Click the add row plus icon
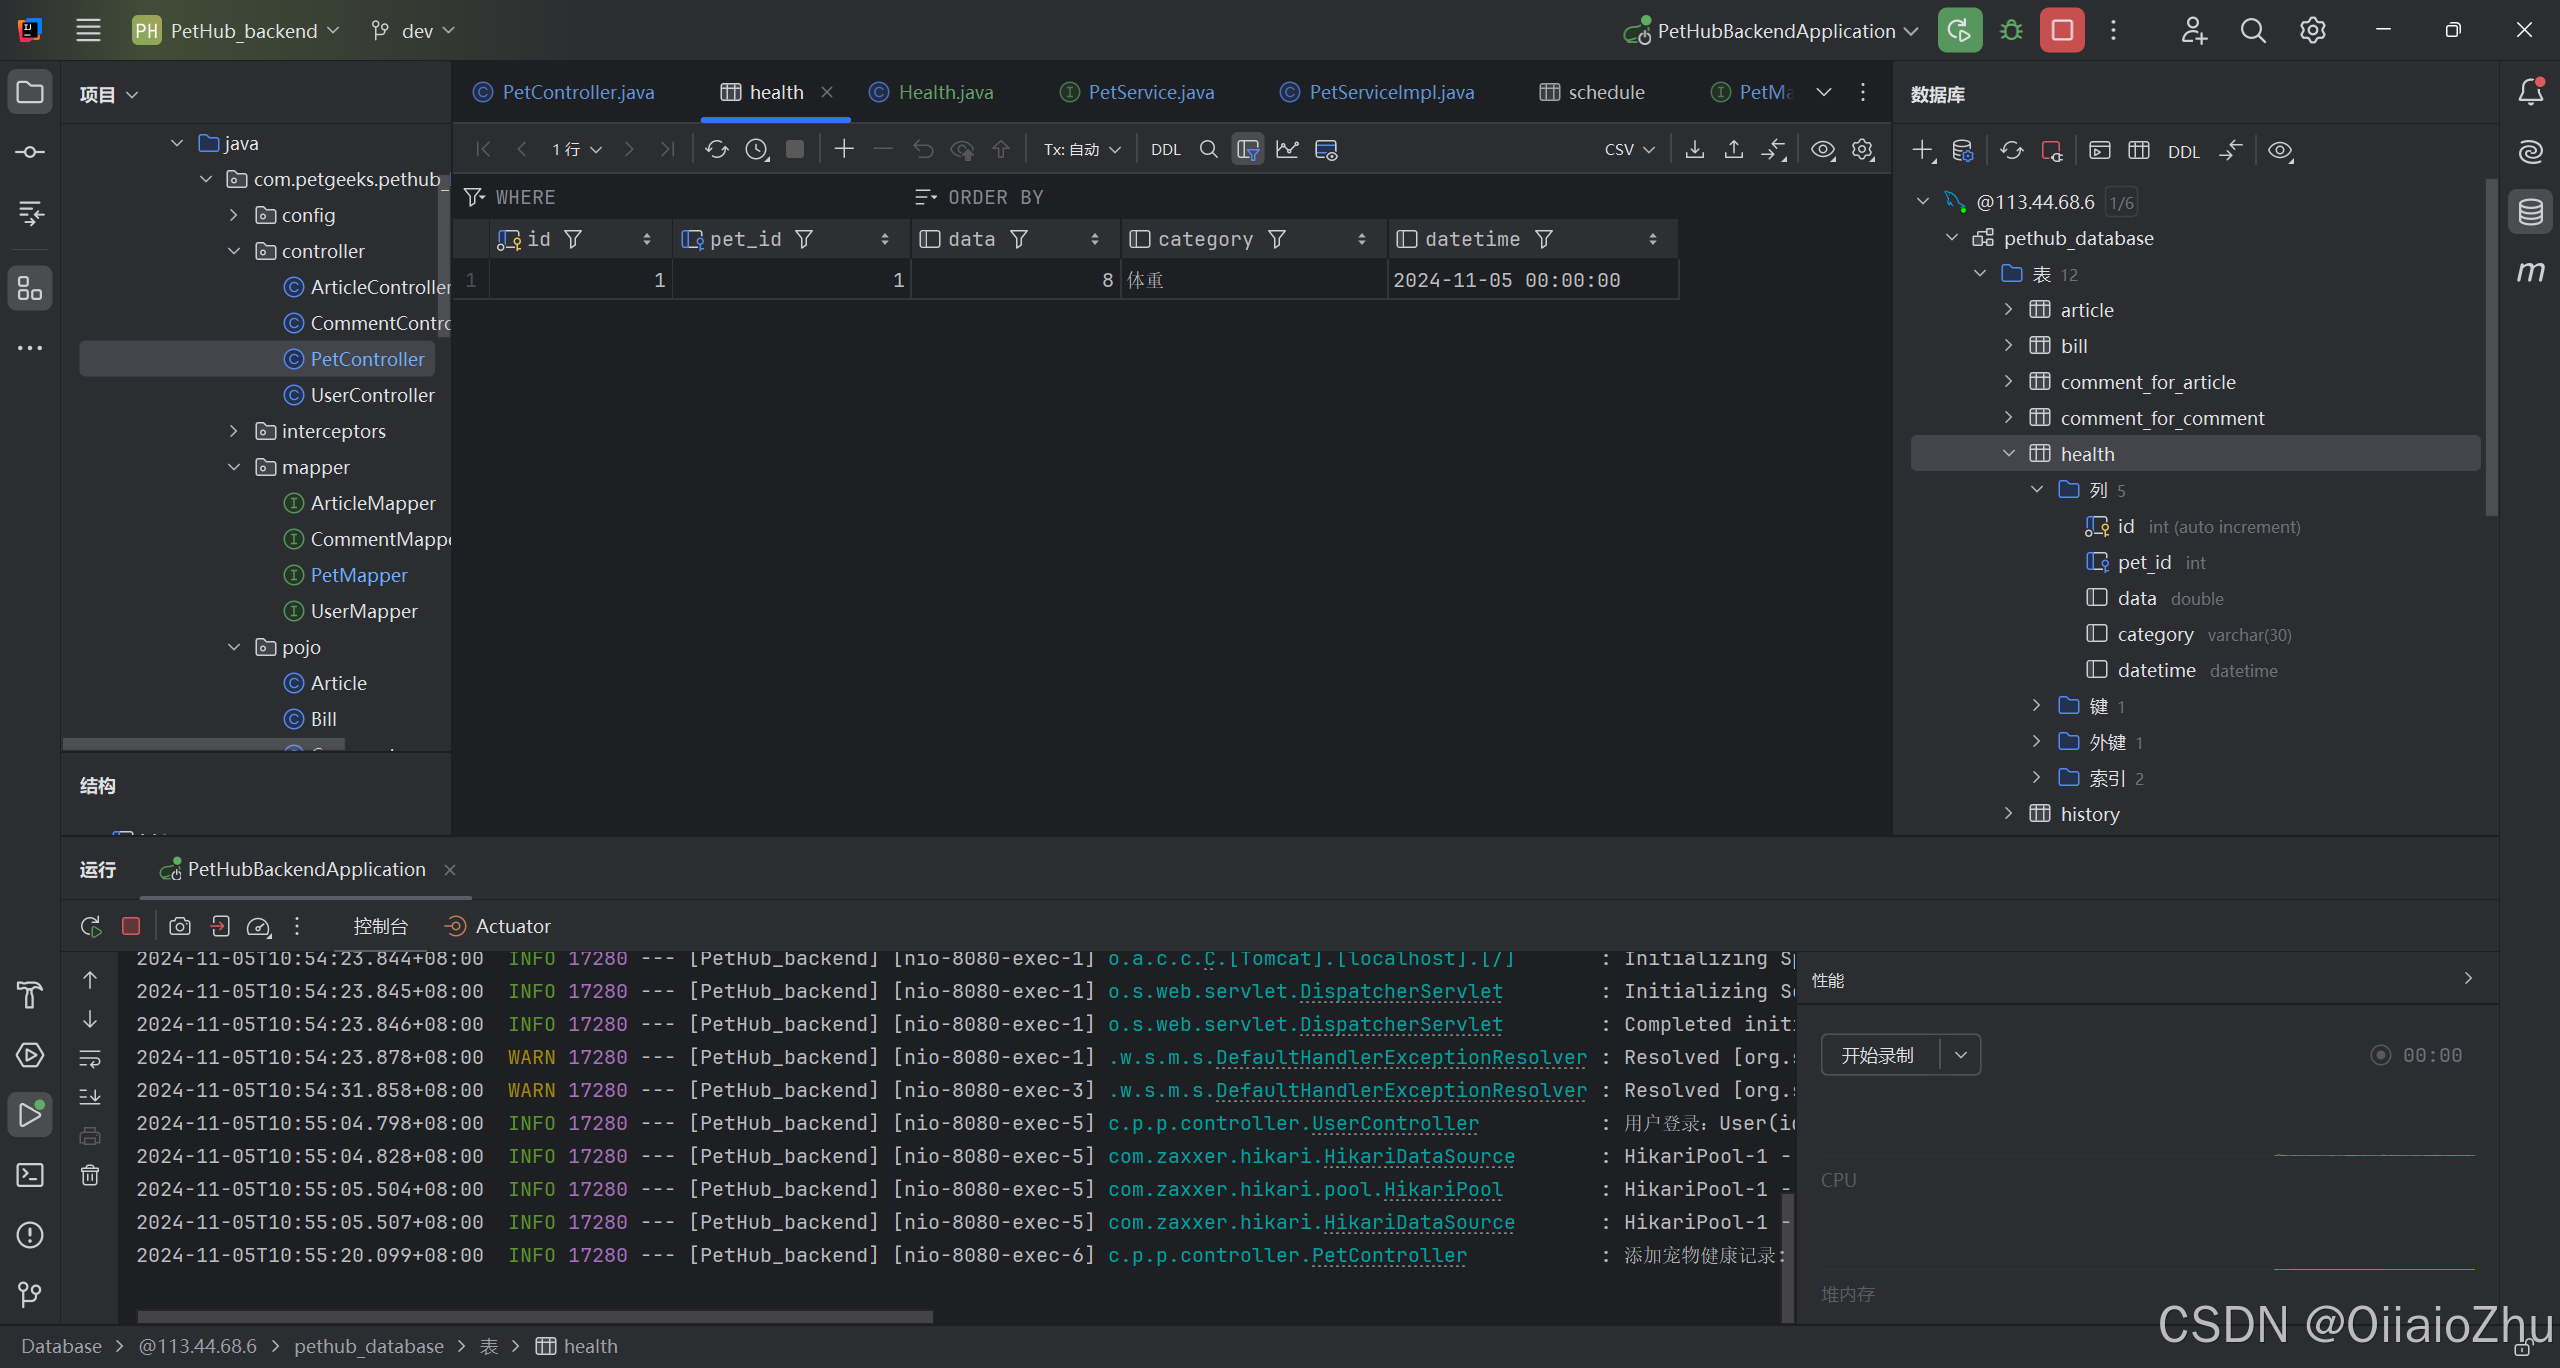 point(844,150)
